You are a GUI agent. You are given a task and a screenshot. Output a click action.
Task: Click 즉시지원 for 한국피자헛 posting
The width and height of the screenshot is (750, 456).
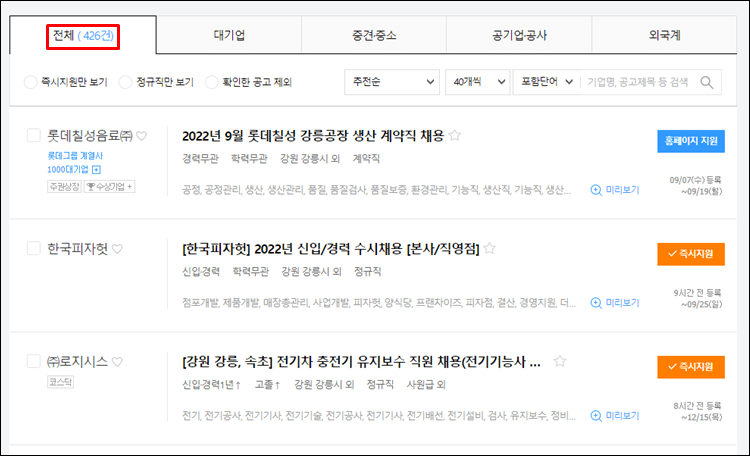click(x=691, y=254)
